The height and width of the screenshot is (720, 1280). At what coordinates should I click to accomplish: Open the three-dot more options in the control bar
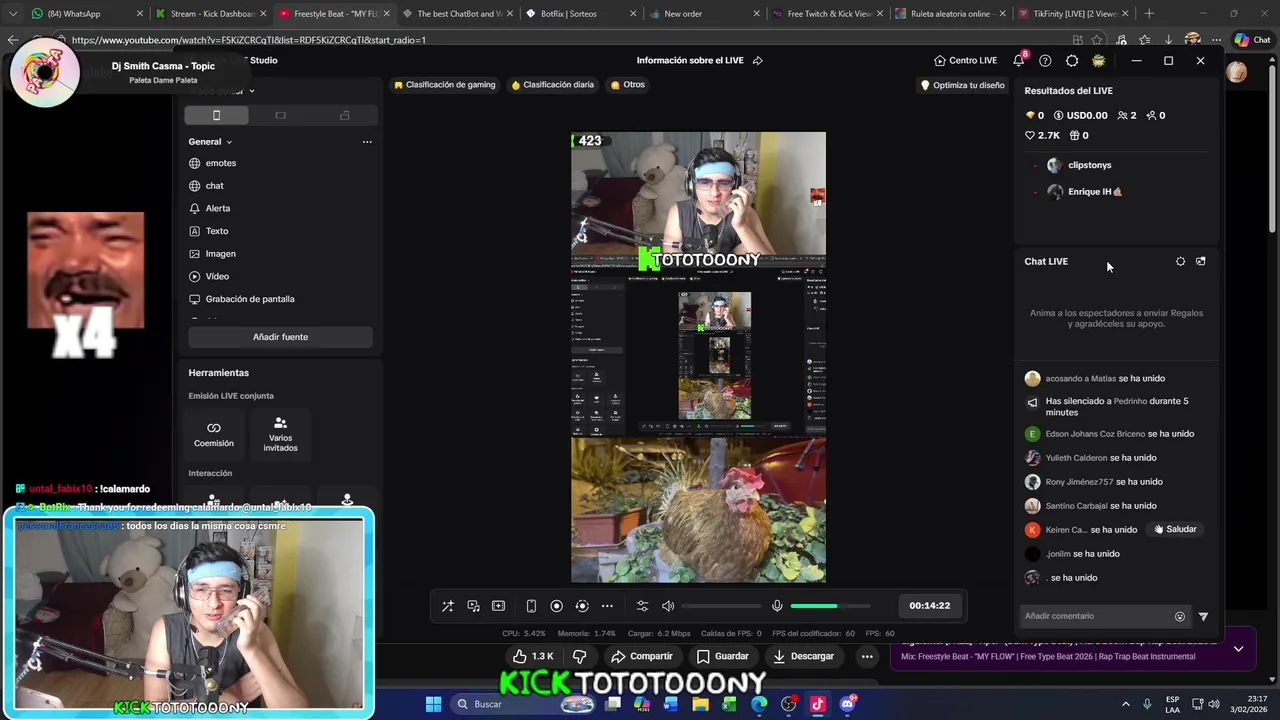(607, 606)
